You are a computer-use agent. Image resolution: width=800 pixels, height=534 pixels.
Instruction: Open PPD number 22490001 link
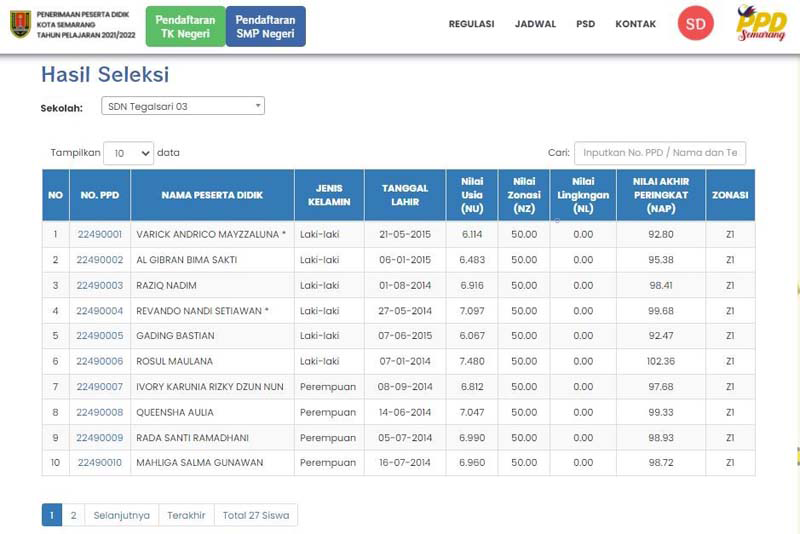point(99,234)
